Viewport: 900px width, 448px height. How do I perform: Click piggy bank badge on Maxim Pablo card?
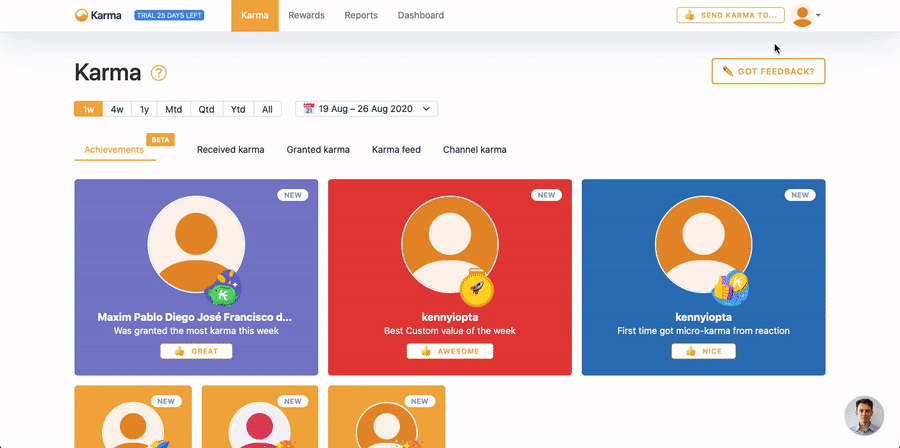pyautogui.click(x=223, y=289)
